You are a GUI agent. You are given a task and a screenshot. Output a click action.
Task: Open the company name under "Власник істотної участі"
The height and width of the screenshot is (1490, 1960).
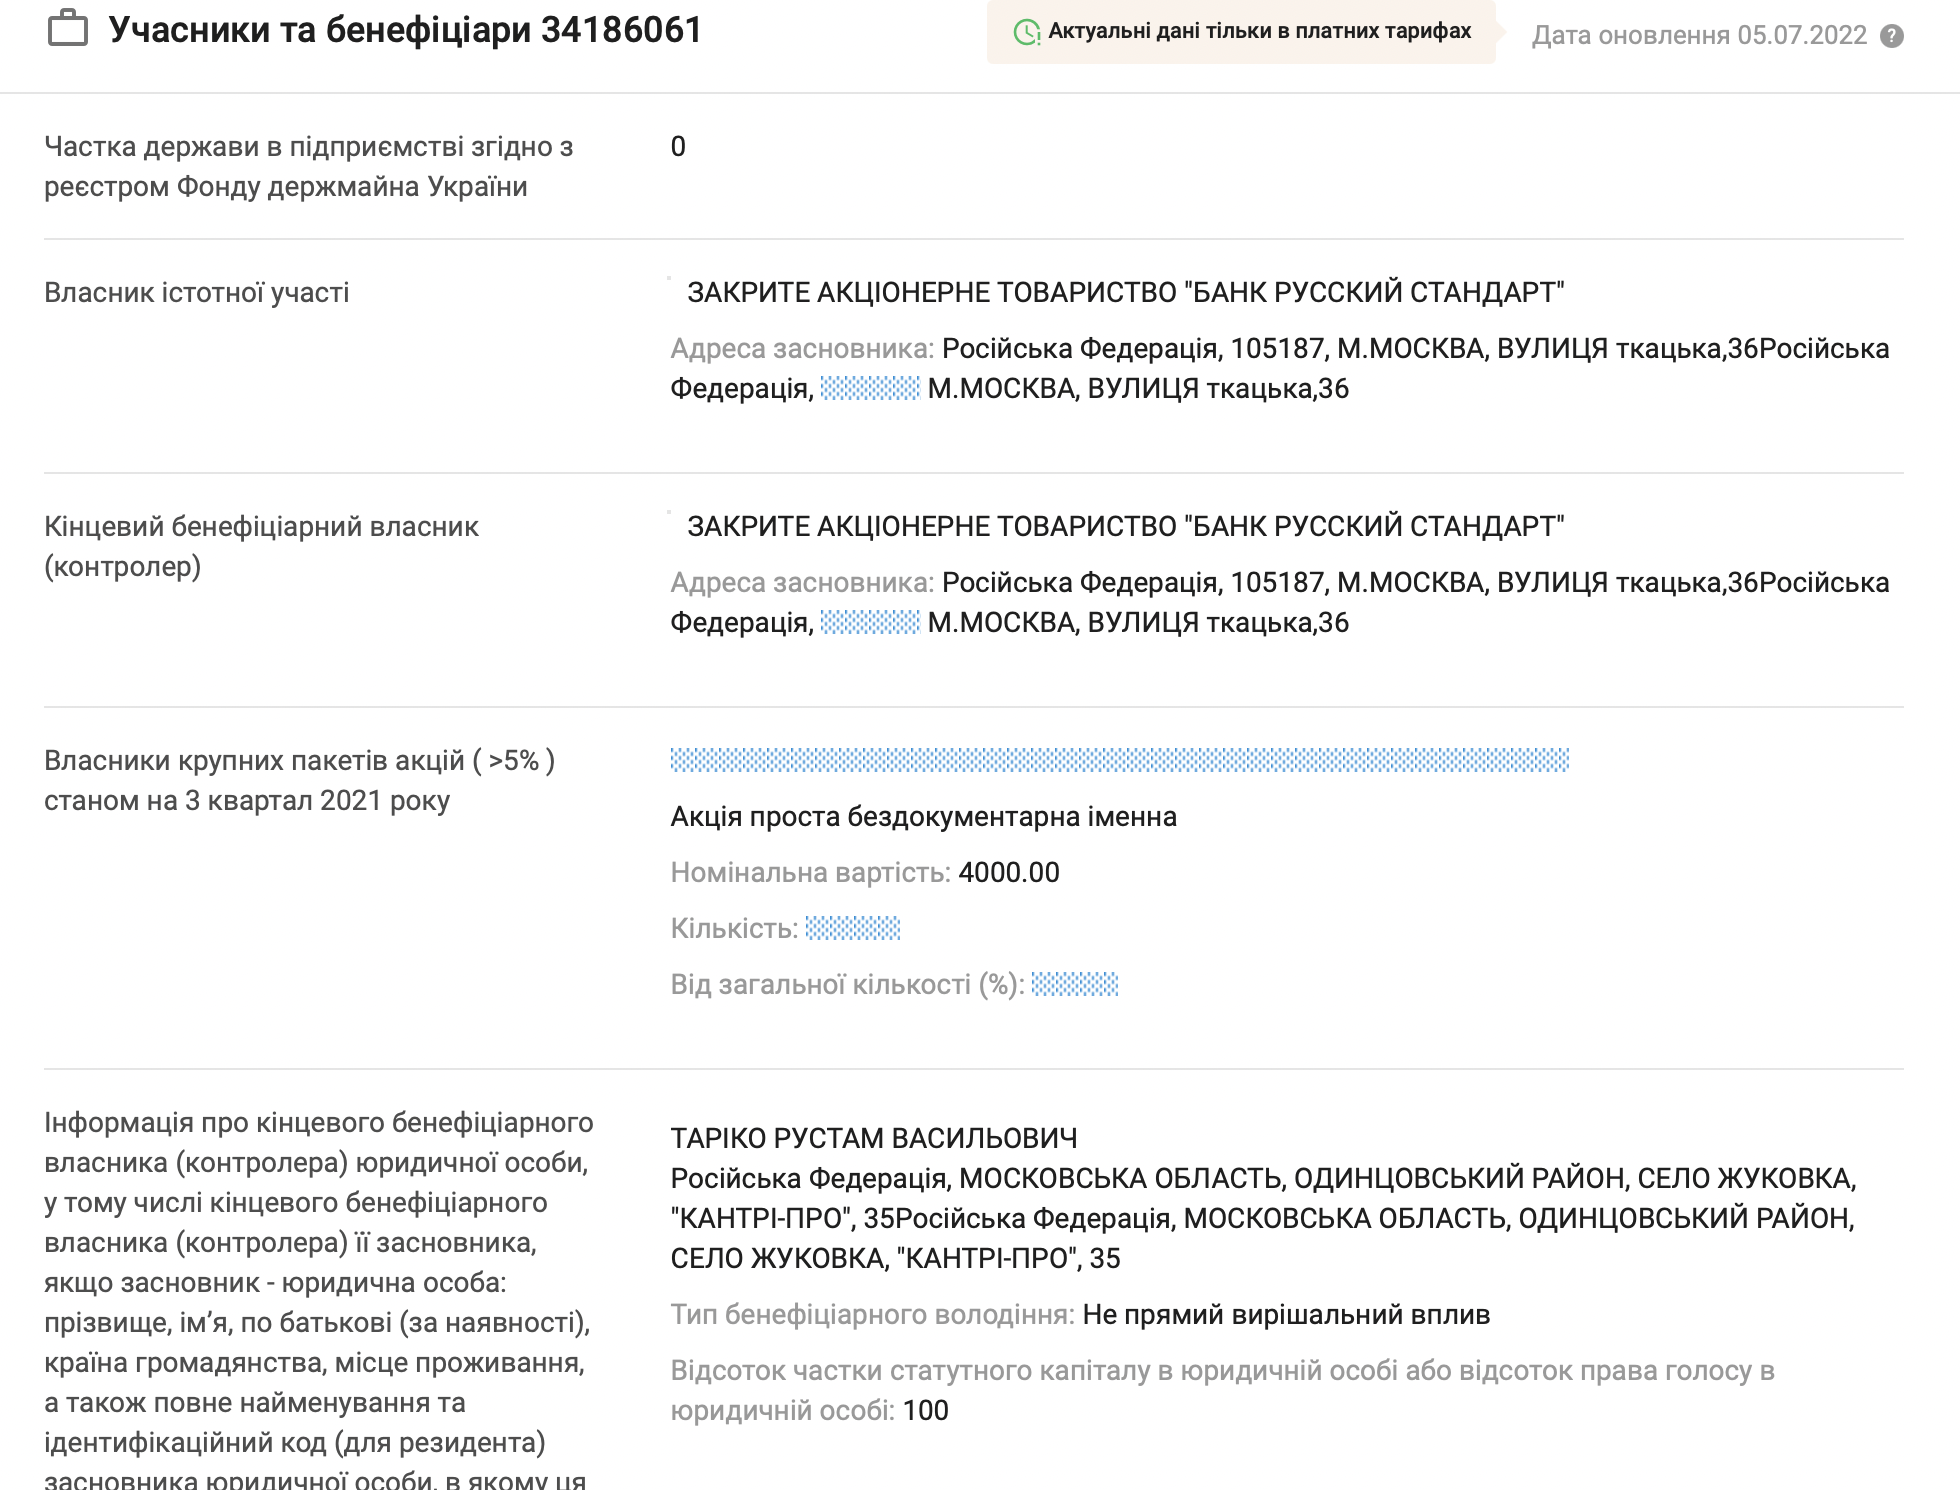(x=1125, y=293)
